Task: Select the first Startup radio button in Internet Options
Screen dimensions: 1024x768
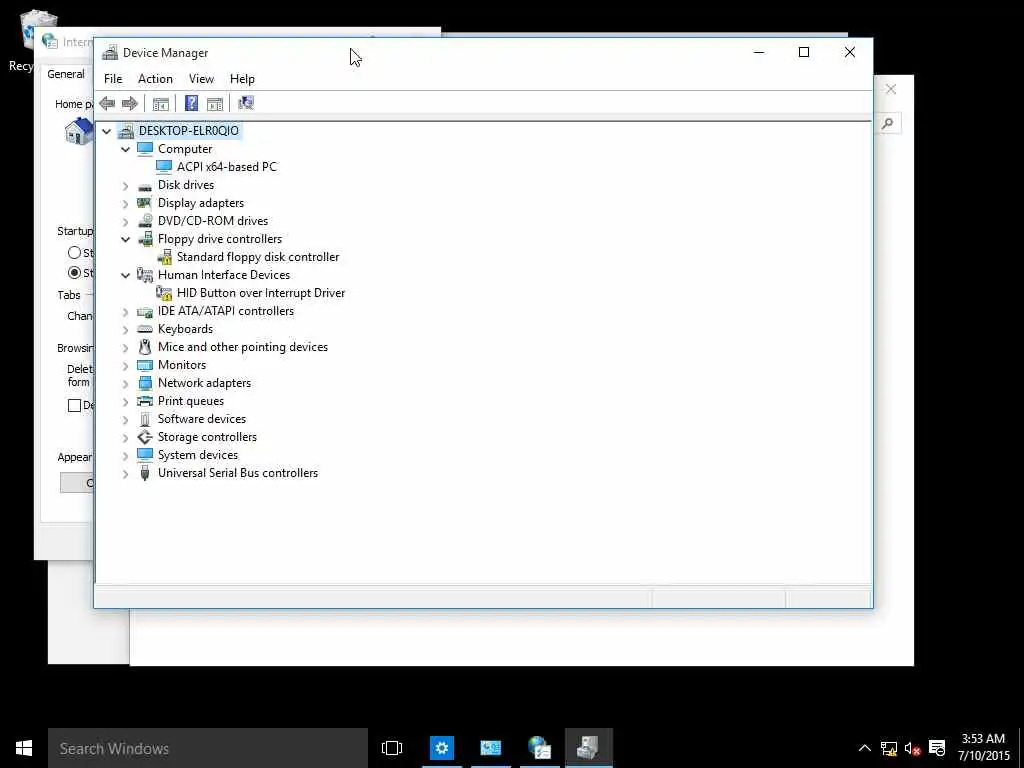Action: 74,253
